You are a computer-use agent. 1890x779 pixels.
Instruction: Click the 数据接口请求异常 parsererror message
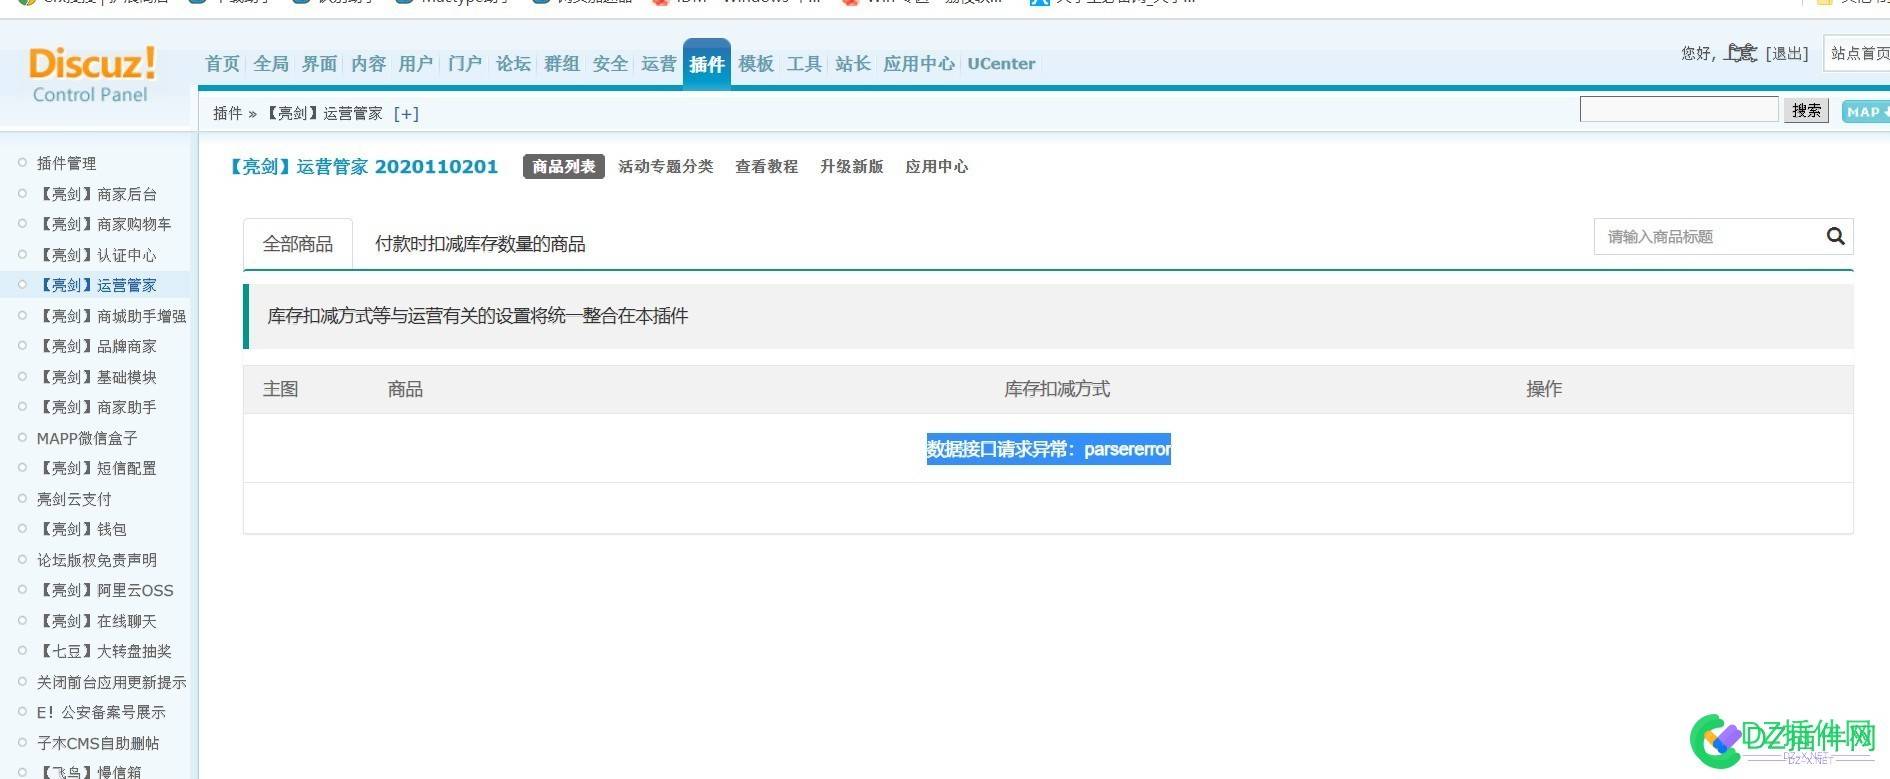point(1048,449)
